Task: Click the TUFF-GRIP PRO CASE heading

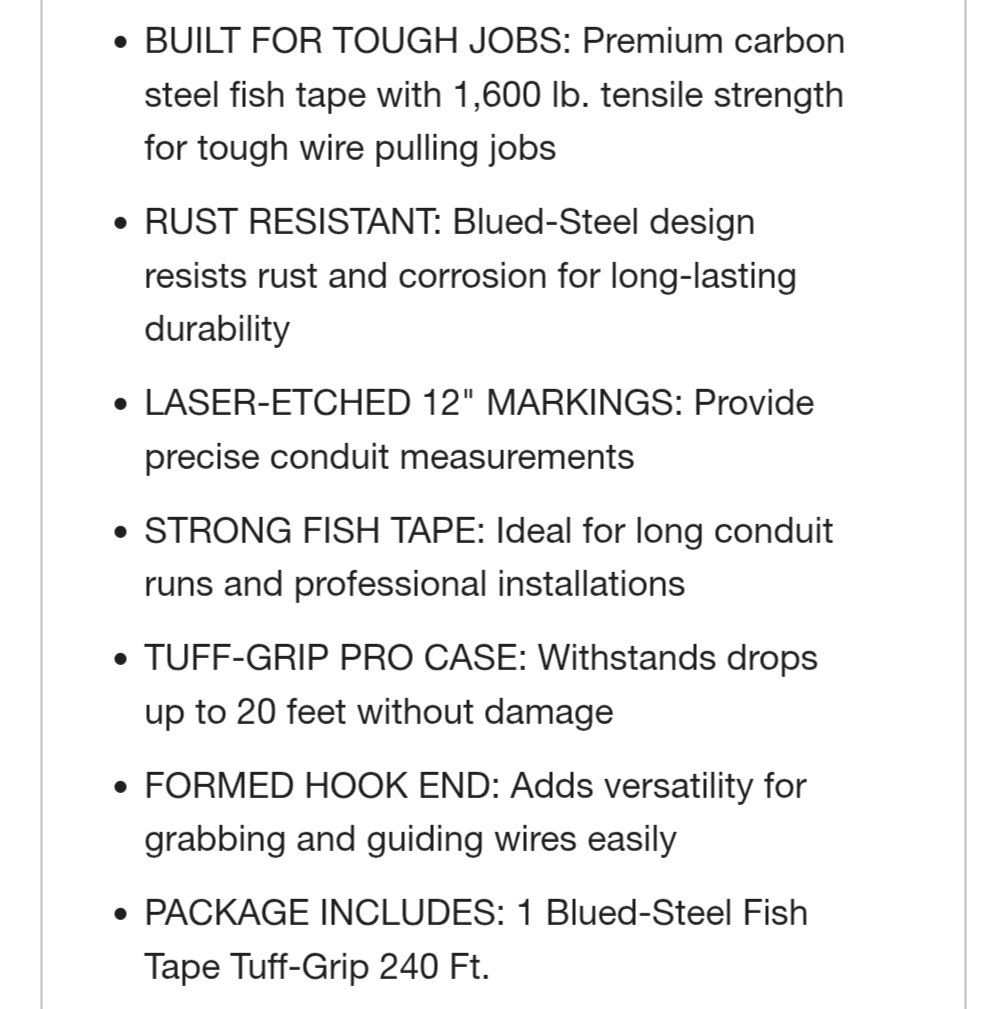Action: (x=336, y=658)
